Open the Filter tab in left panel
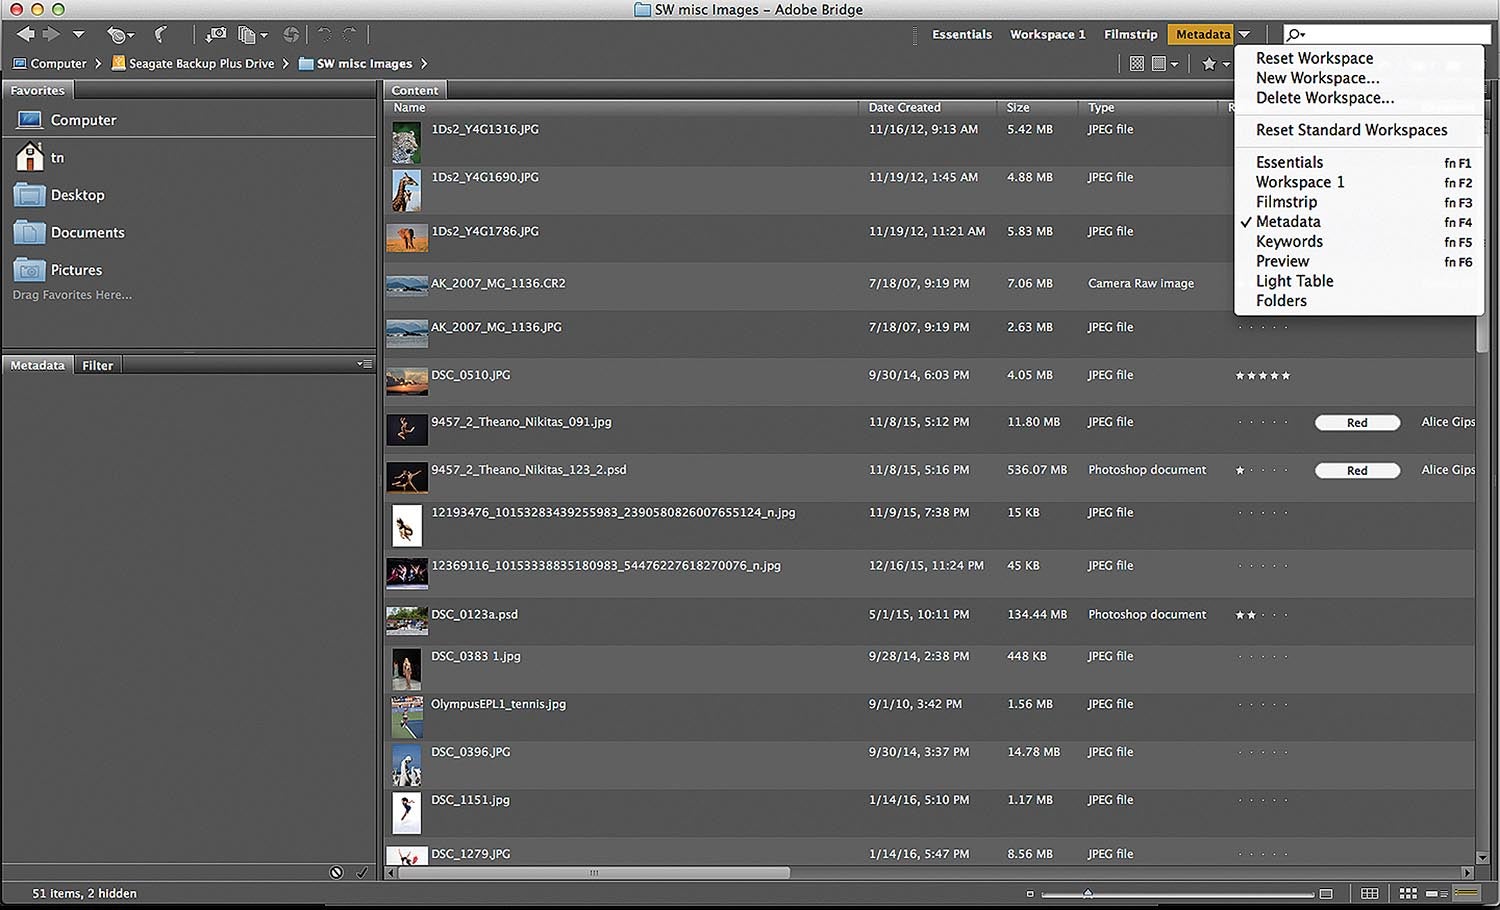Viewport: 1500px width, 910px height. click(x=97, y=364)
